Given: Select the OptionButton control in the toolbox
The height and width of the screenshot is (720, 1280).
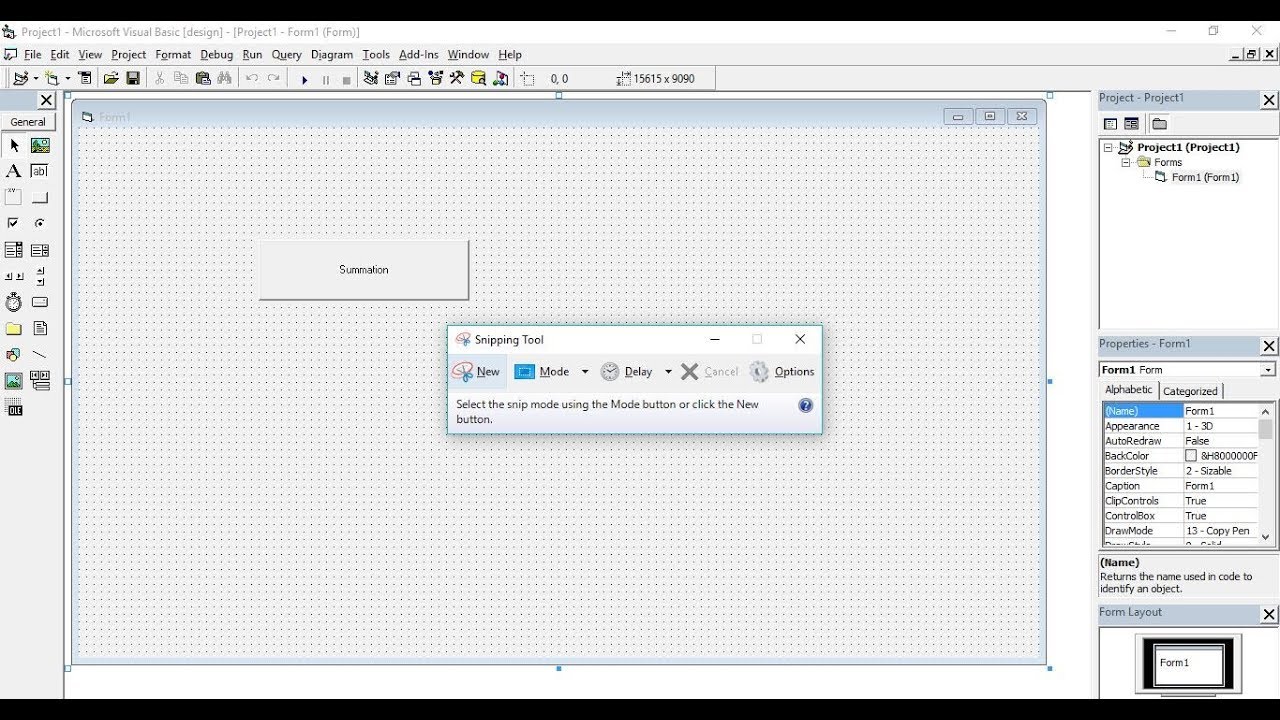Looking at the screenshot, I should coord(40,223).
